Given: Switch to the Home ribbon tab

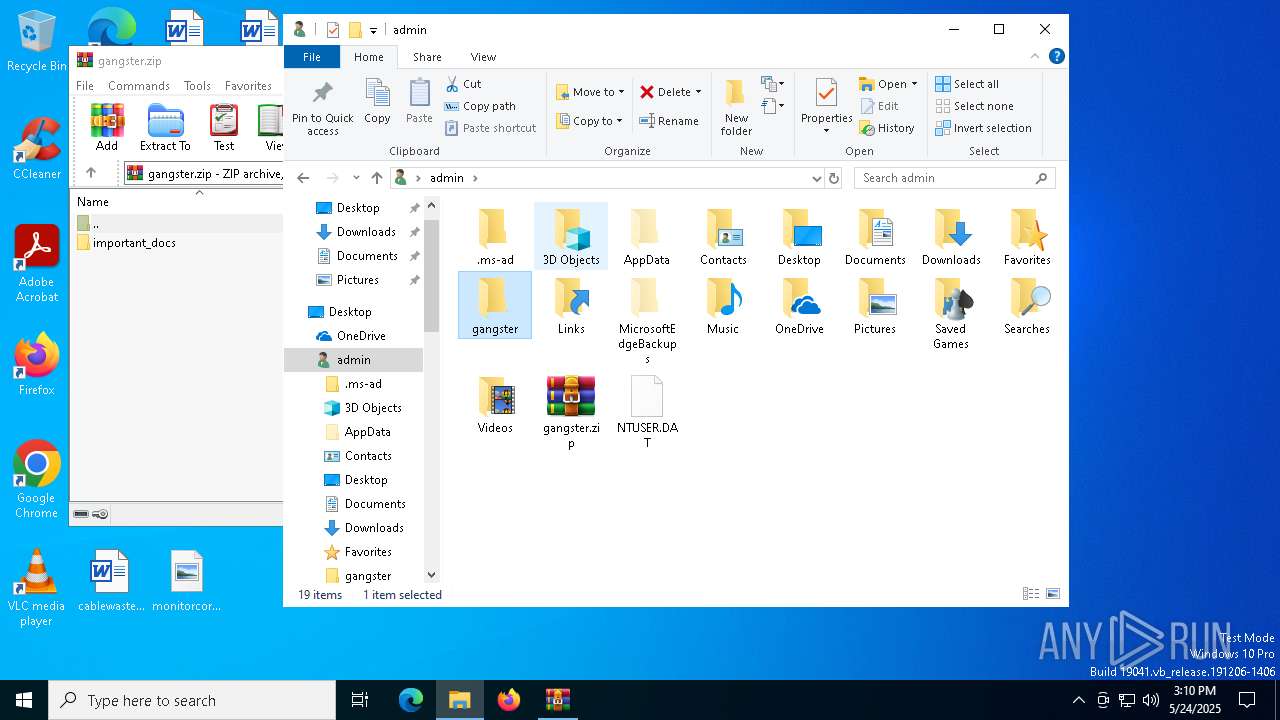Looking at the screenshot, I should 368,57.
